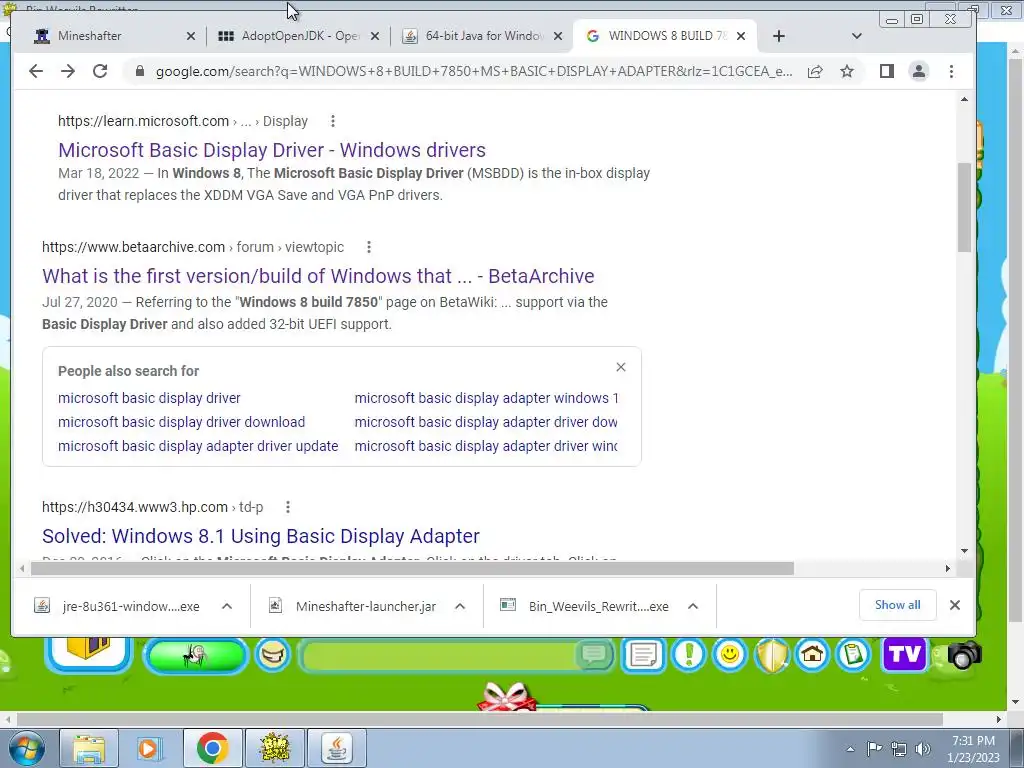Viewport: 1024px width, 768px height.
Task: Show hidden system tray icons
Action: tap(850, 749)
